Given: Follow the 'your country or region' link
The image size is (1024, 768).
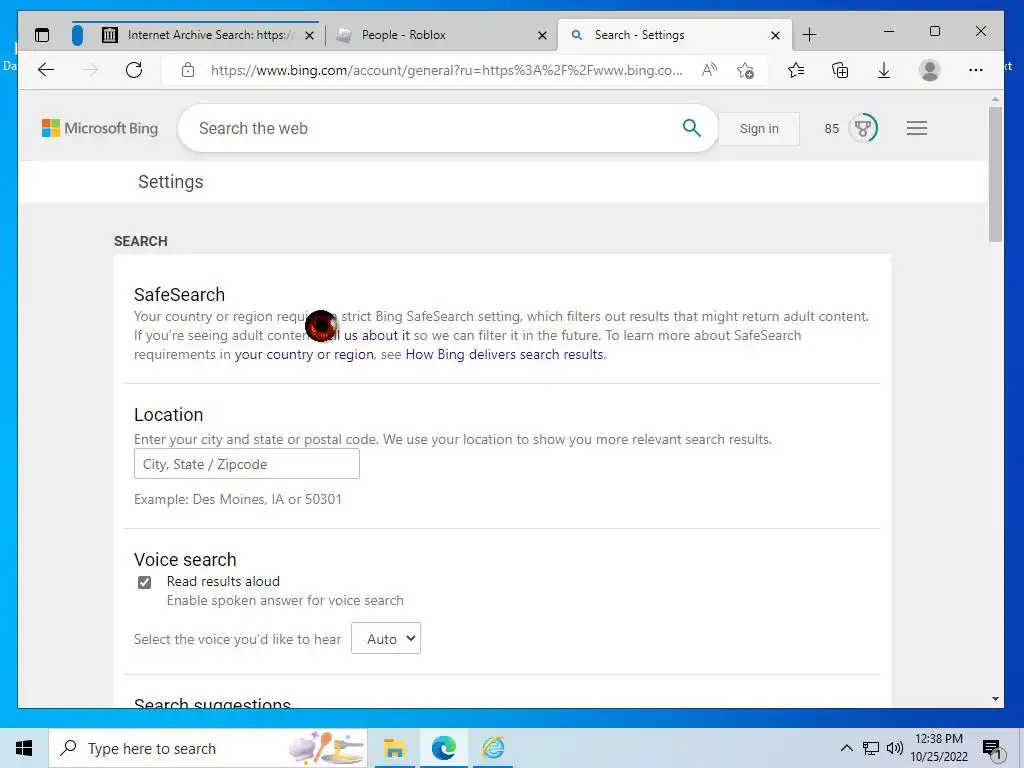Looking at the screenshot, I should 304,355.
